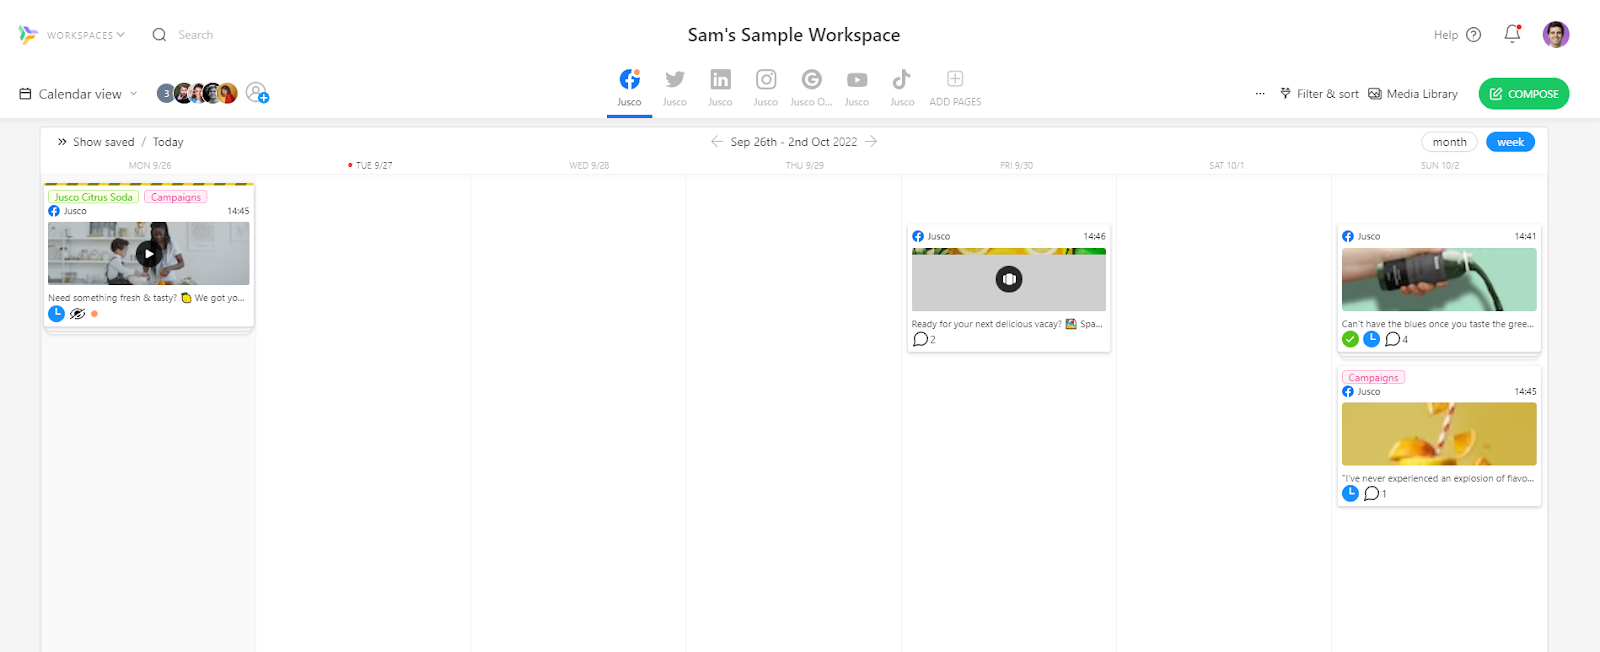
Task: Click clock icon on Sunday 14:45 post
Action: [1350, 493]
